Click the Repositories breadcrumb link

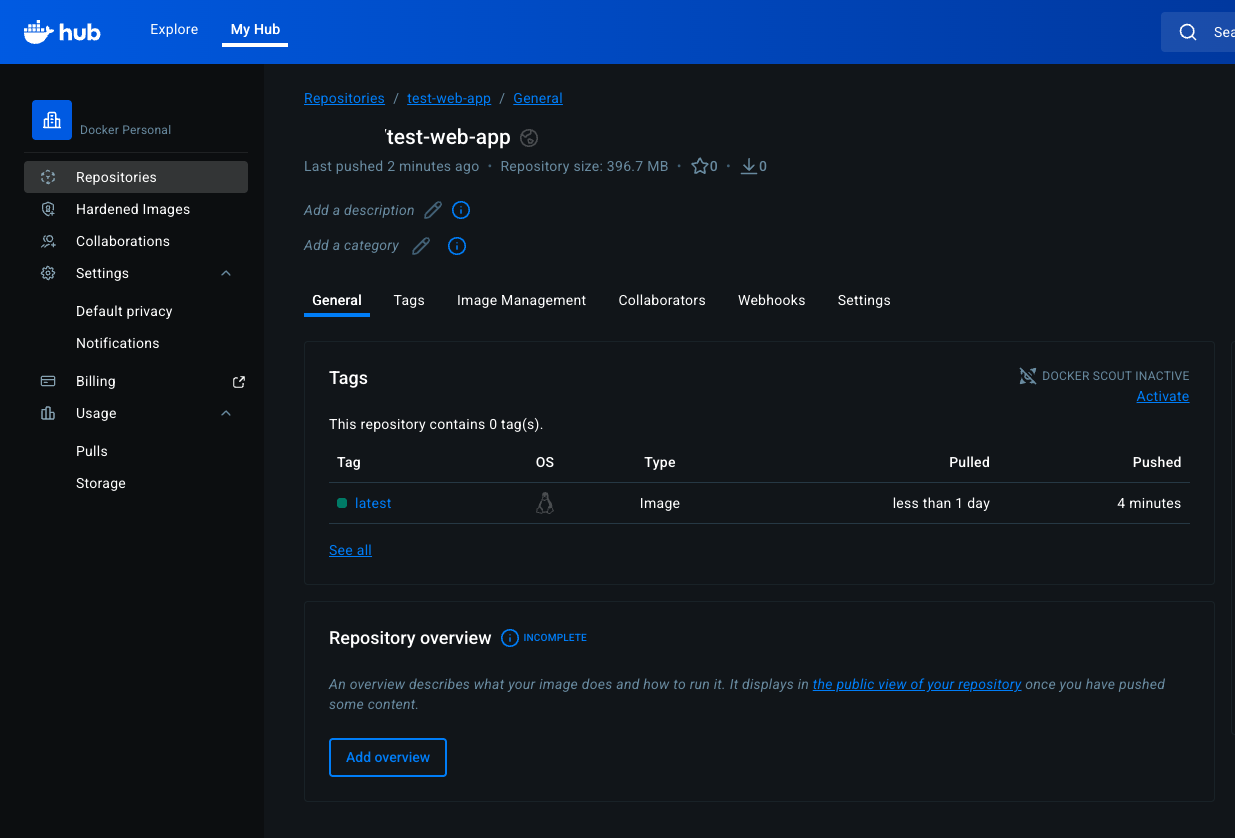[x=344, y=98]
